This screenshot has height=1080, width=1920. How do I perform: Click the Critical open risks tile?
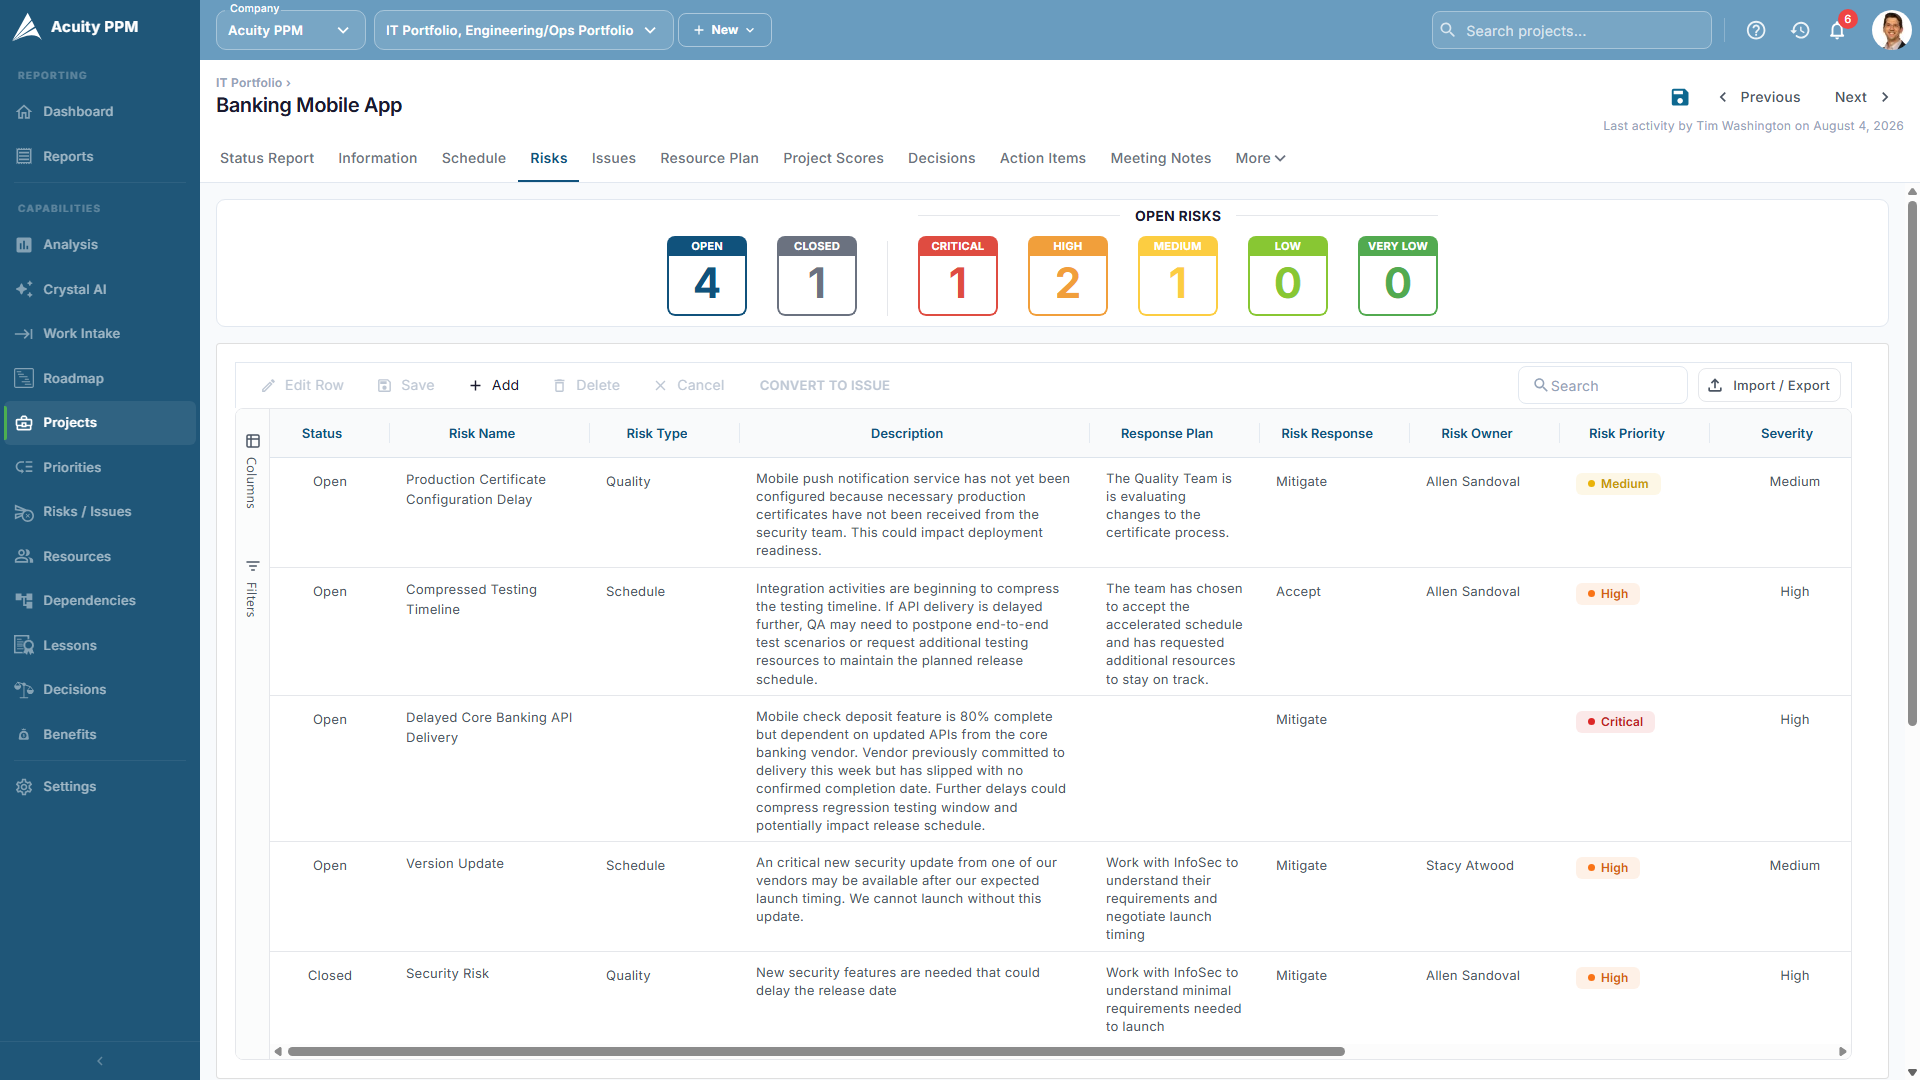pos(958,276)
